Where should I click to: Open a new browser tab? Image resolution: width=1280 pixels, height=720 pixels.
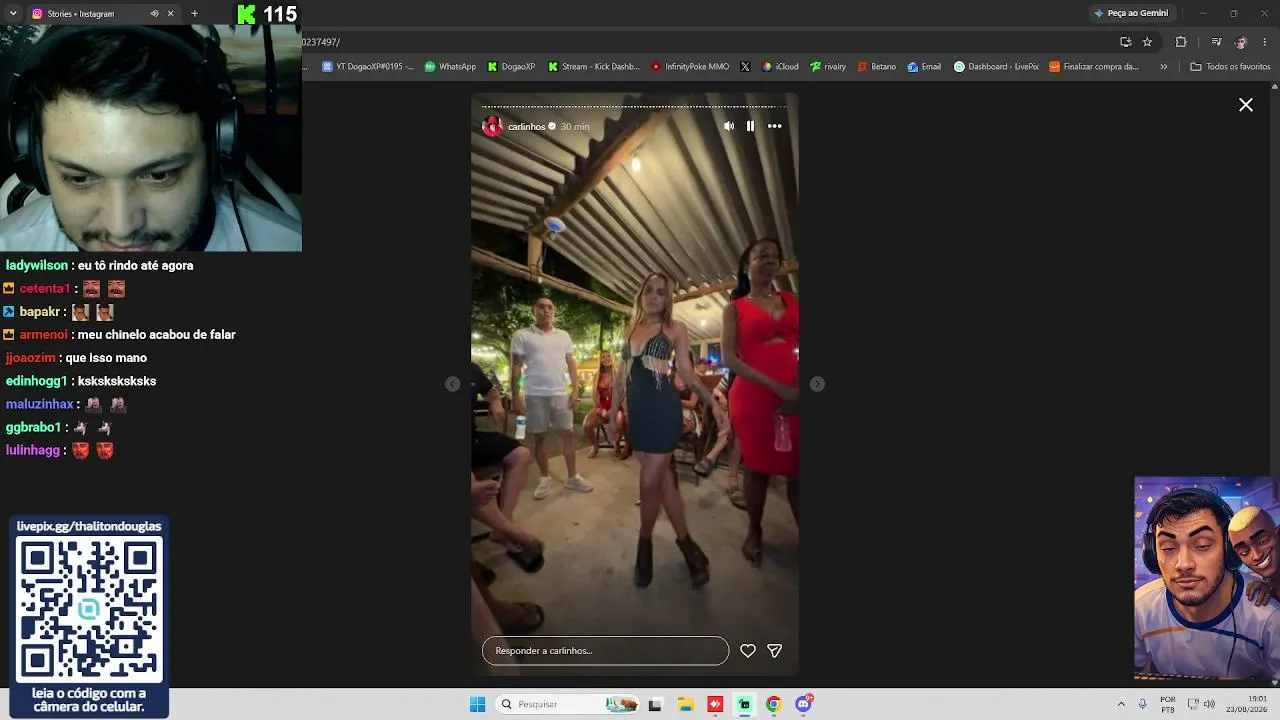pyautogui.click(x=194, y=14)
